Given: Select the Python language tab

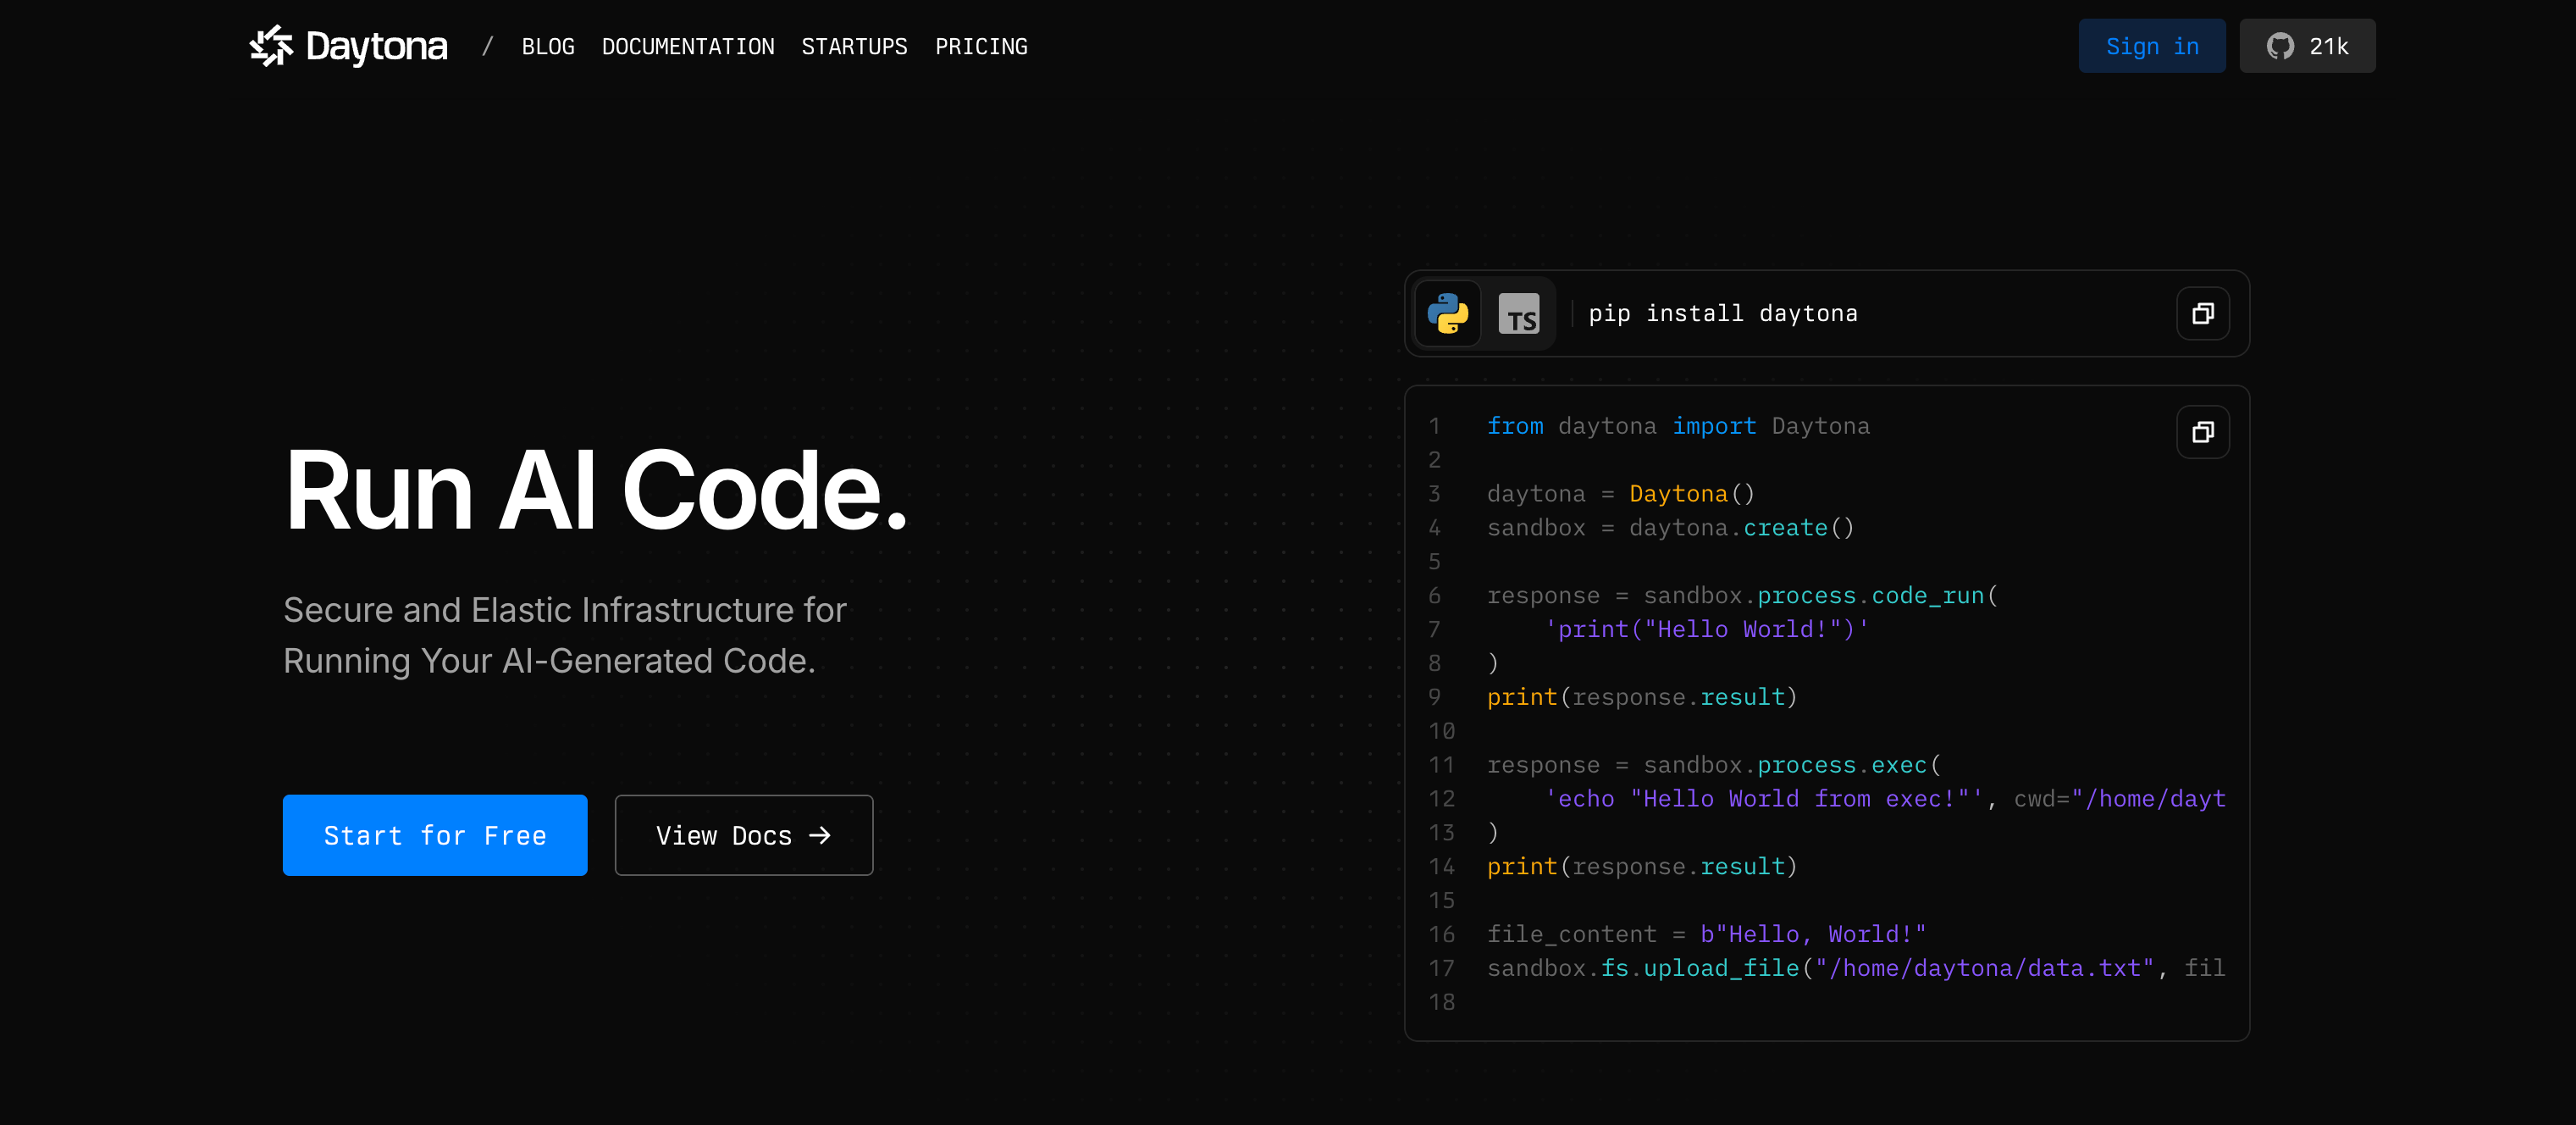Looking at the screenshot, I should pyautogui.click(x=1448, y=314).
